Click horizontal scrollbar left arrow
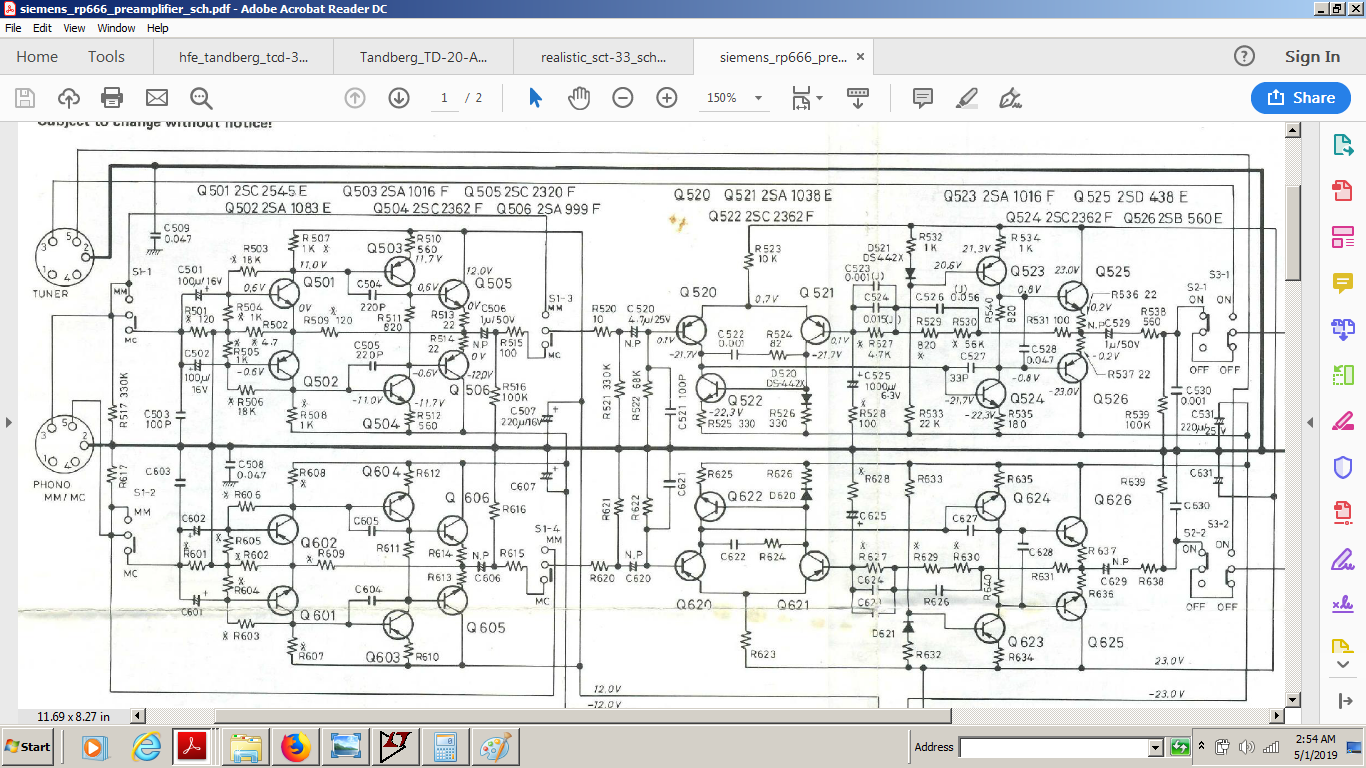This screenshot has height=768, width=1366. (138, 716)
